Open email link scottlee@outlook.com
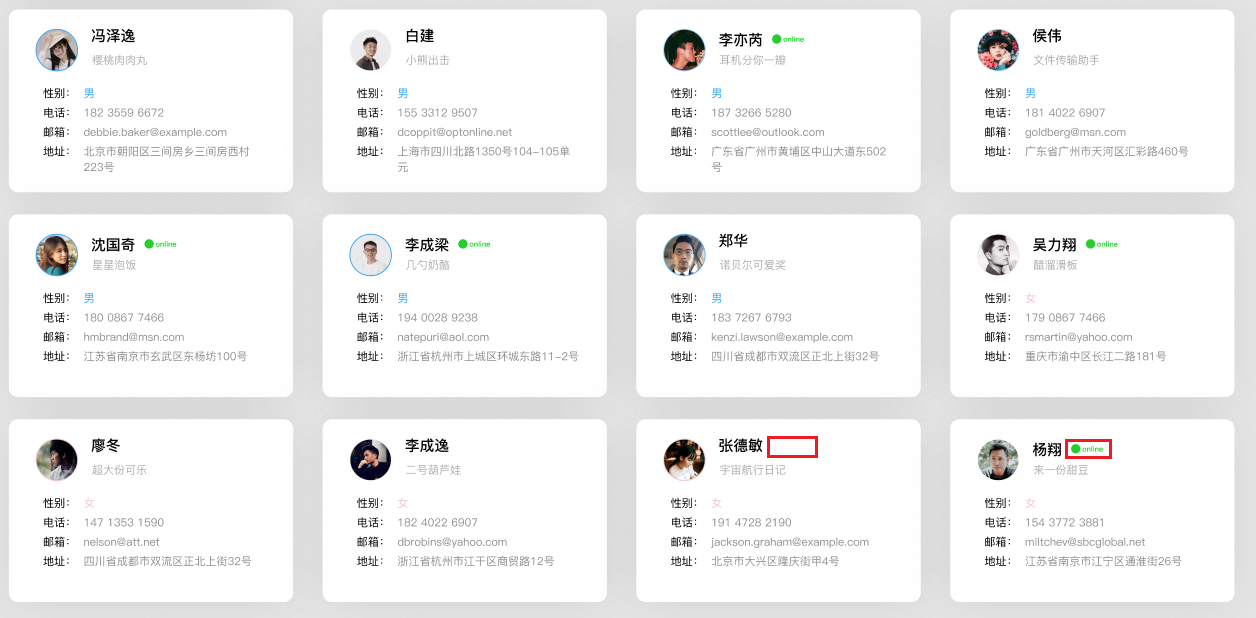Viewport: 1256px width, 618px height. coord(768,132)
